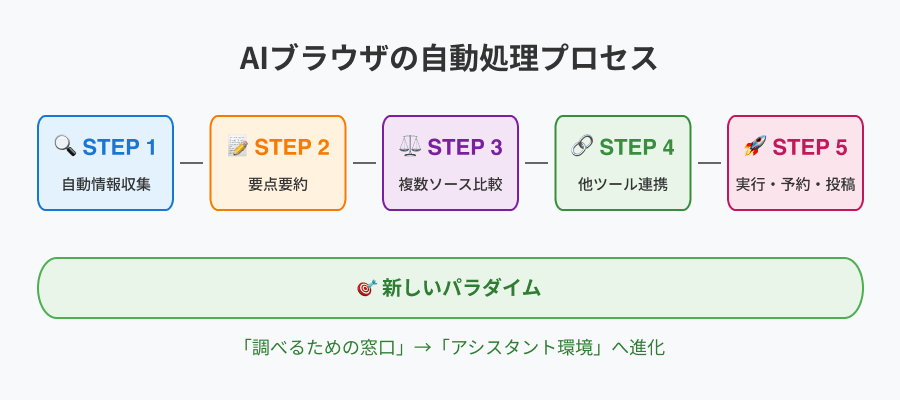Select the purple STEP 3 box
The width and height of the screenshot is (900, 400).
(x=451, y=163)
